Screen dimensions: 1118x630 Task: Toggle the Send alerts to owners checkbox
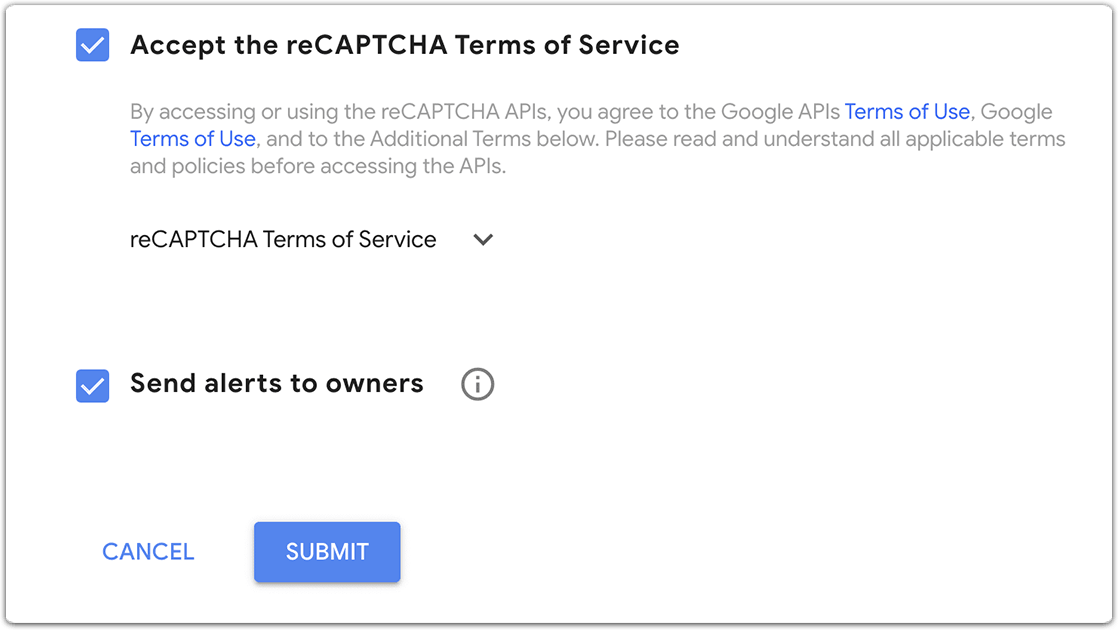tap(93, 386)
